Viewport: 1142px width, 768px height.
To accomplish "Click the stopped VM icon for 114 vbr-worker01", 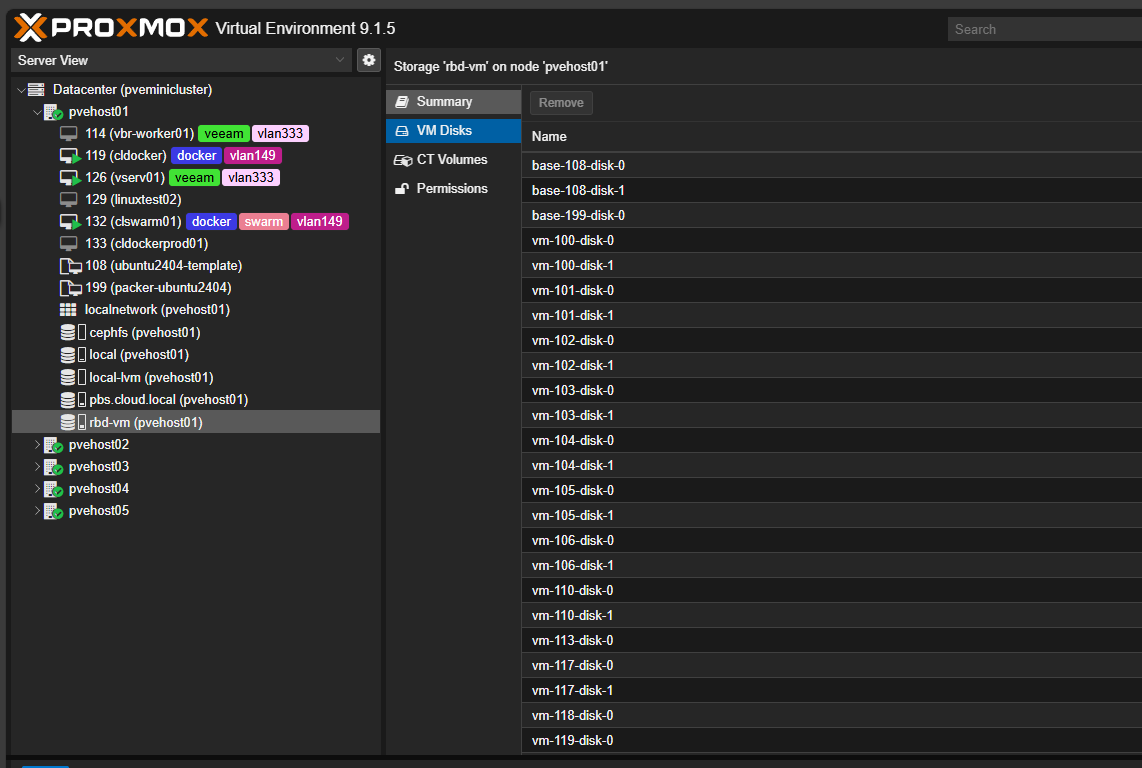I will tap(68, 133).
